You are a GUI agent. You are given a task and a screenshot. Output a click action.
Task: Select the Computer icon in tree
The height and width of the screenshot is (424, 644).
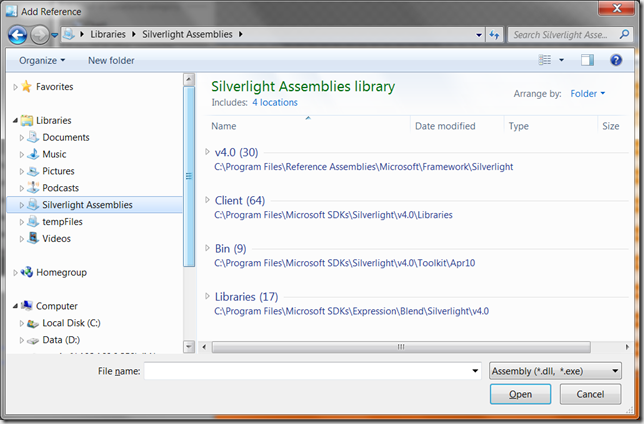click(27, 306)
